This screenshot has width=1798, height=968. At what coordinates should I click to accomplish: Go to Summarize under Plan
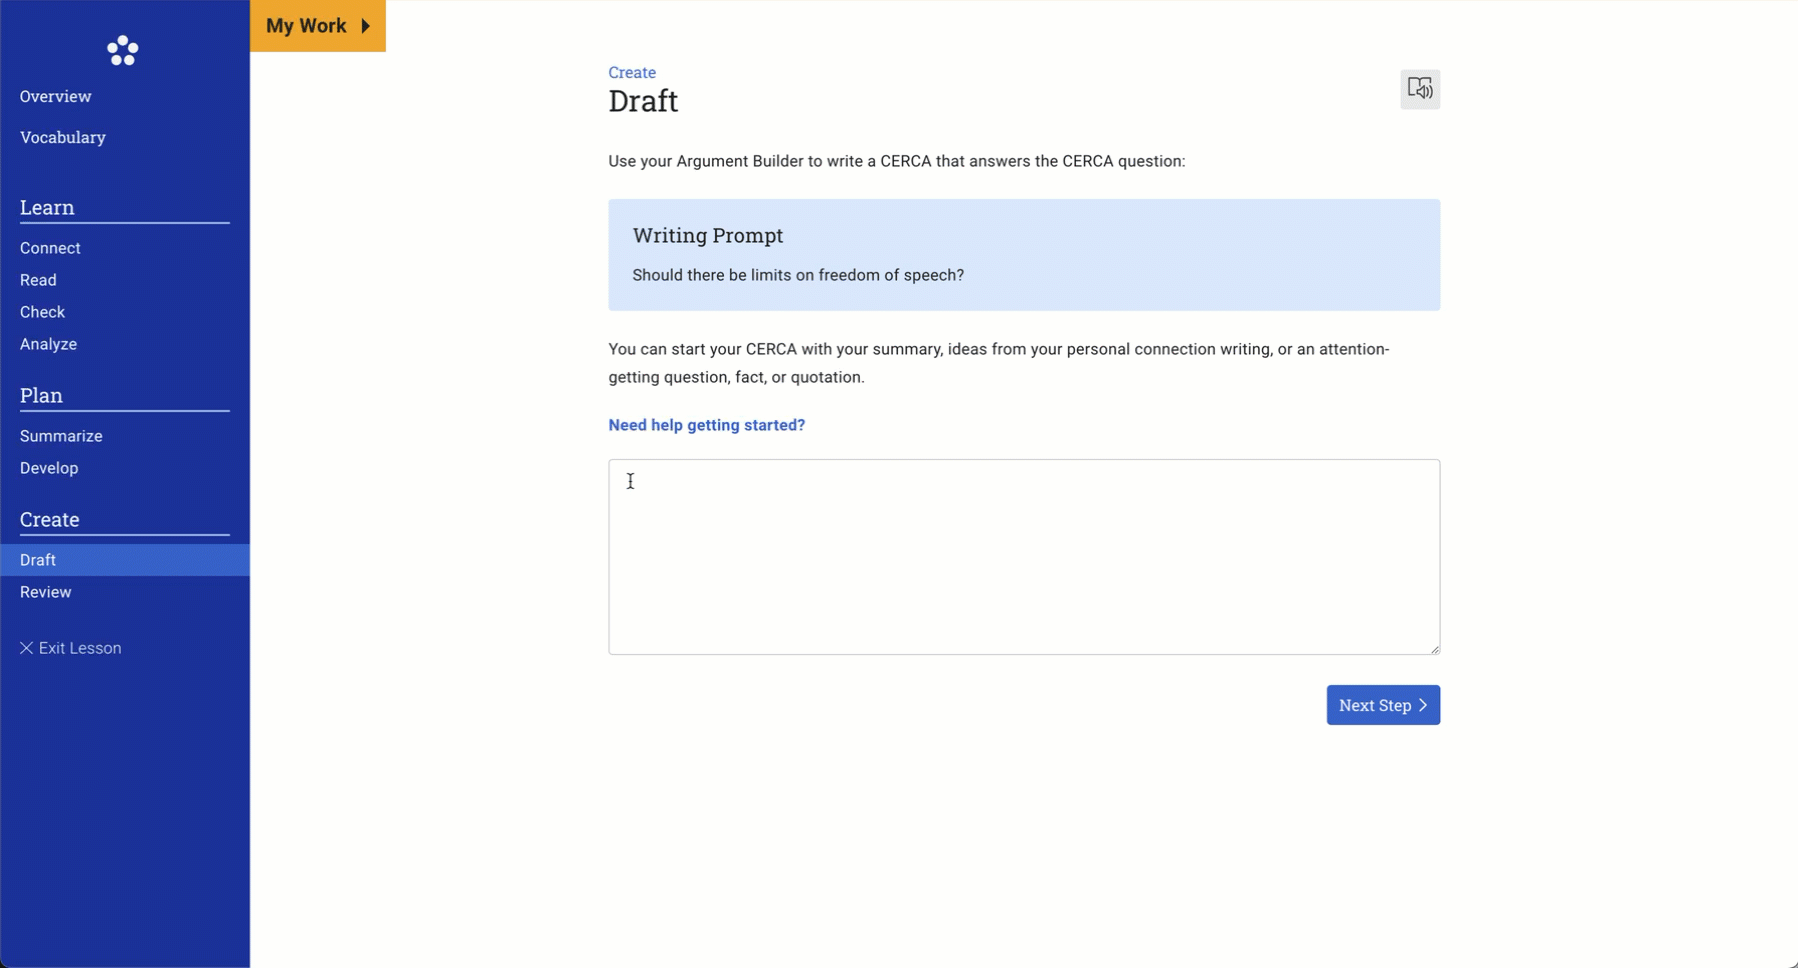[61, 436]
